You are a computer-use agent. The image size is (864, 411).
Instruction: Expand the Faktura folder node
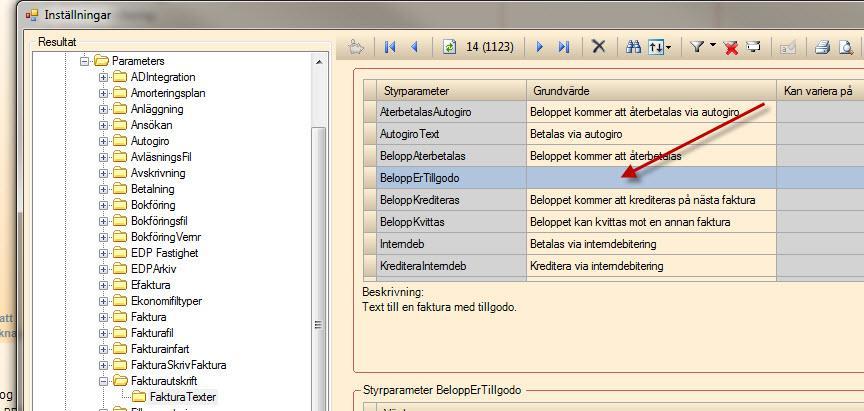pyautogui.click(x=103, y=317)
